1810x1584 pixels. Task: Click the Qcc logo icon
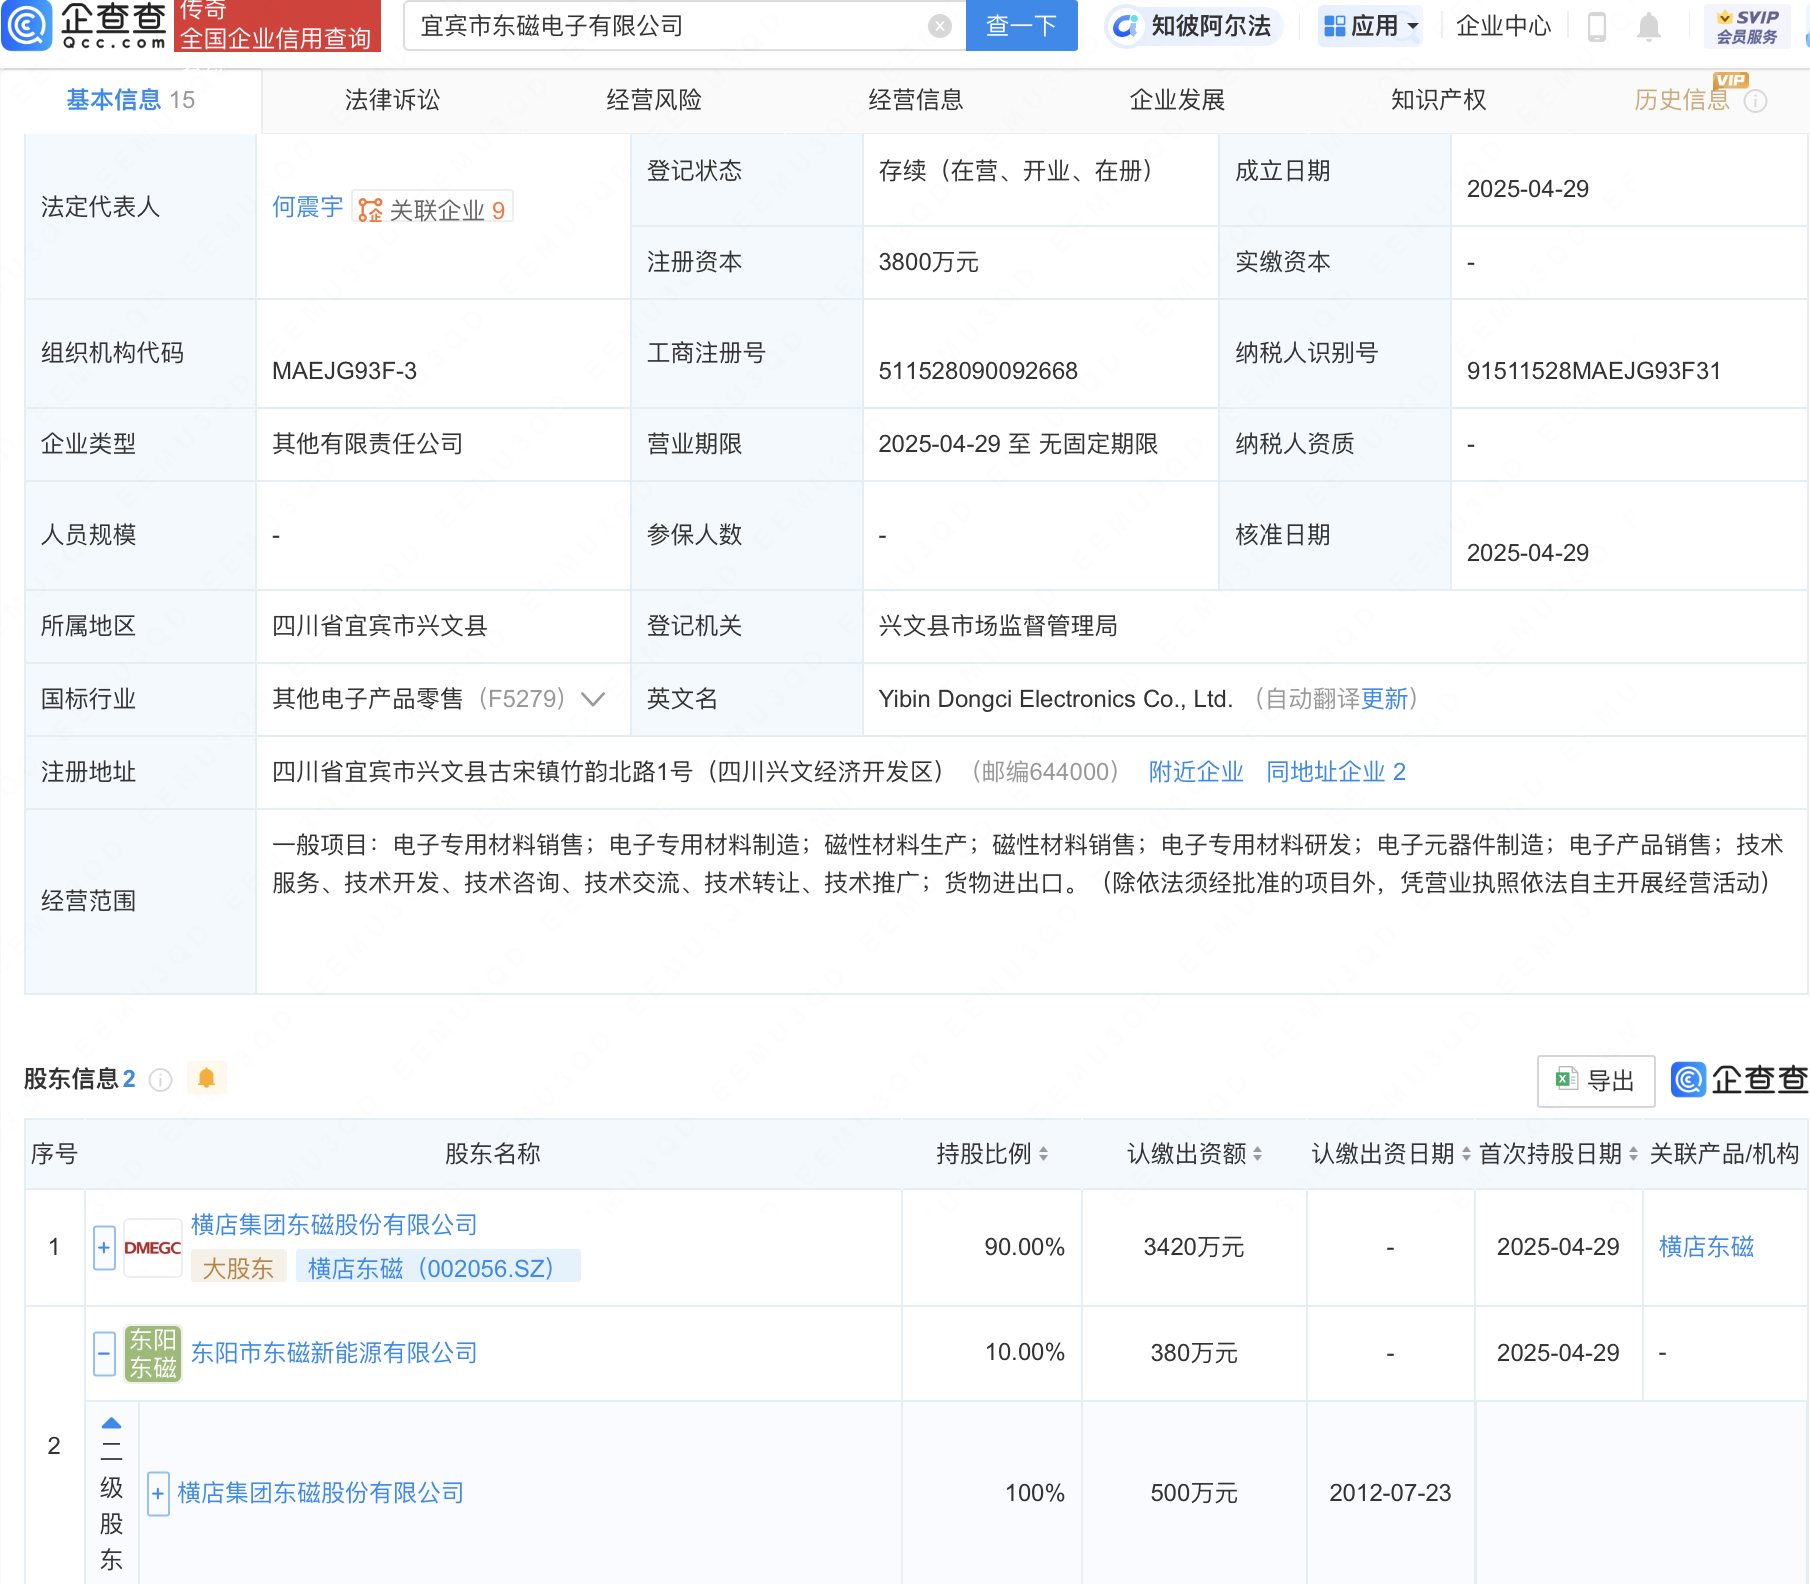pyautogui.click(x=26, y=25)
